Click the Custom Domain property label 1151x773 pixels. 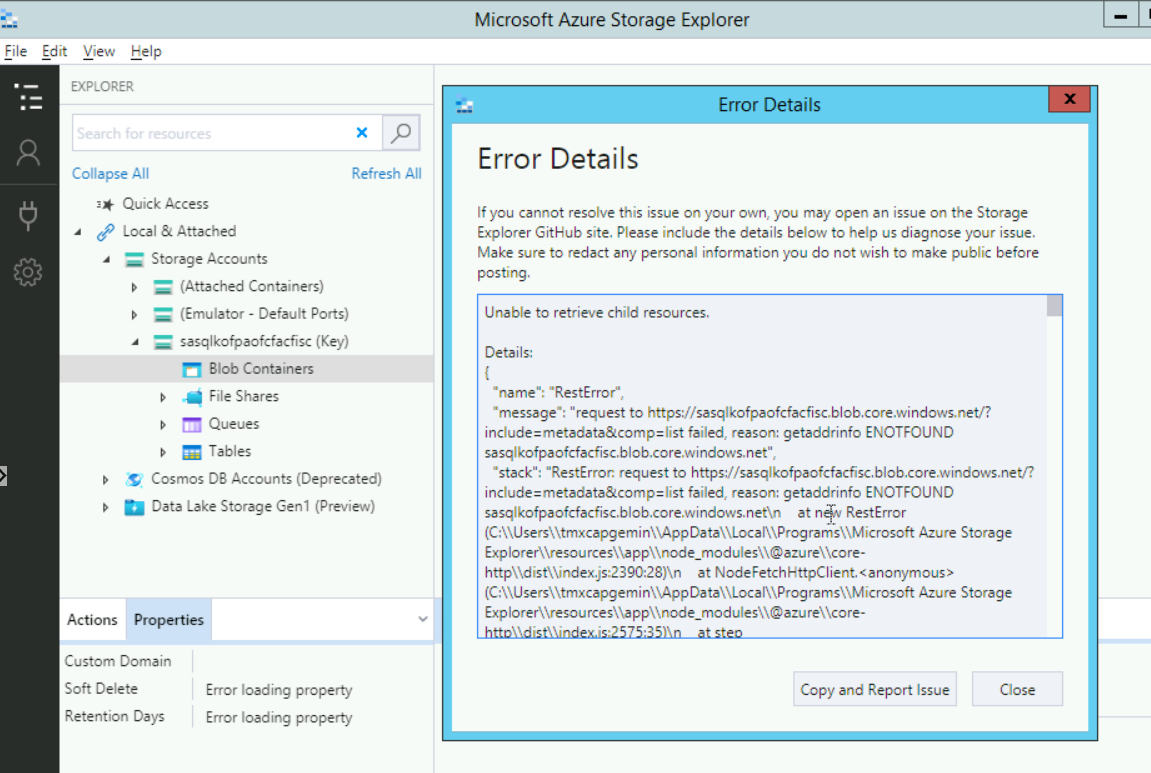(117, 661)
